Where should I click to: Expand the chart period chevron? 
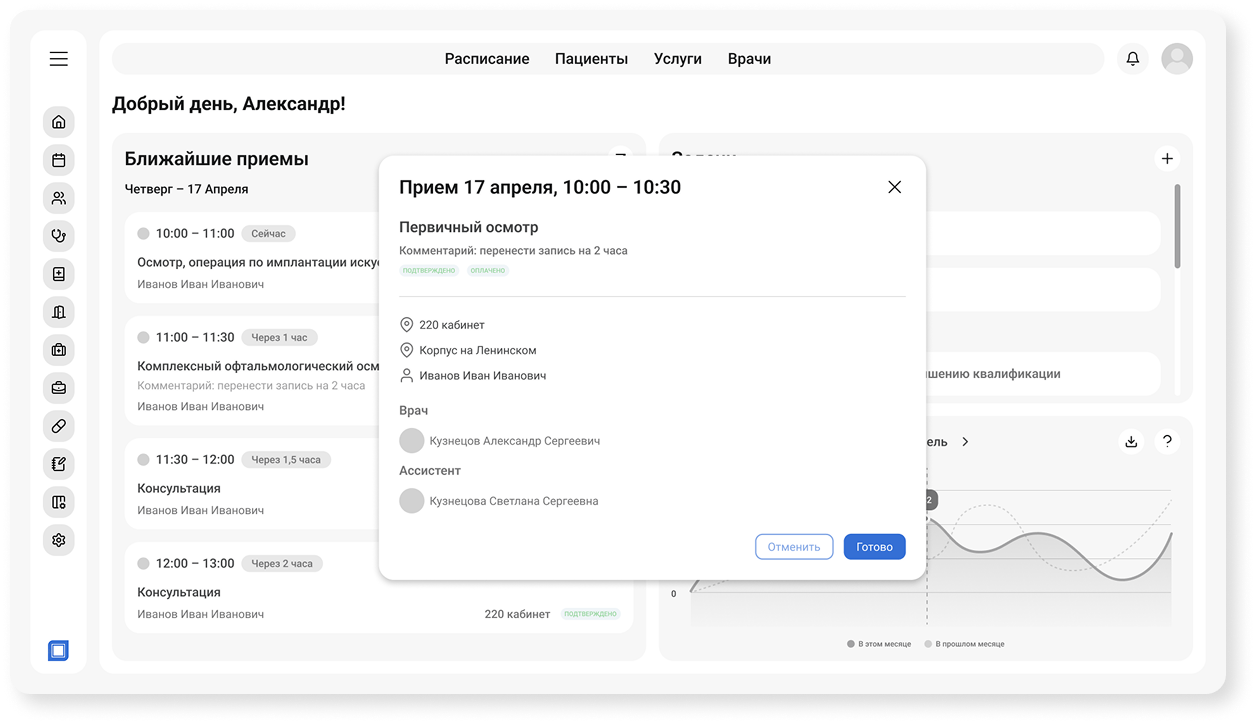(x=965, y=441)
